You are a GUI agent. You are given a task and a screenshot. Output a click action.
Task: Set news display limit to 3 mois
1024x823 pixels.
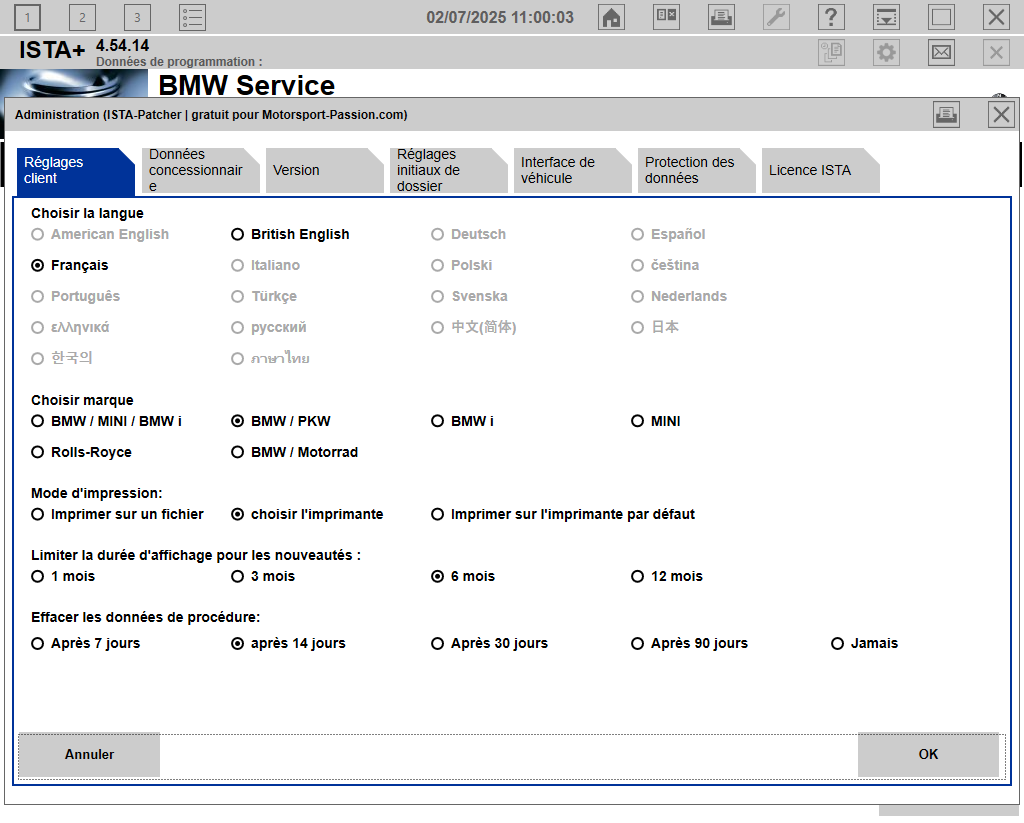pyautogui.click(x=263, y=577)
